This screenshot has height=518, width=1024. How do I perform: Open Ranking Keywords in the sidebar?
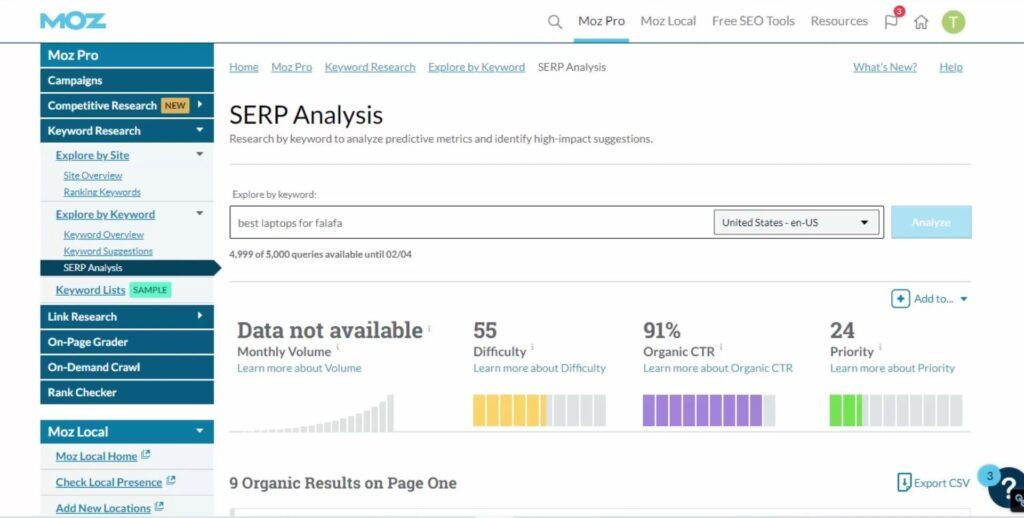click(102, 192)
